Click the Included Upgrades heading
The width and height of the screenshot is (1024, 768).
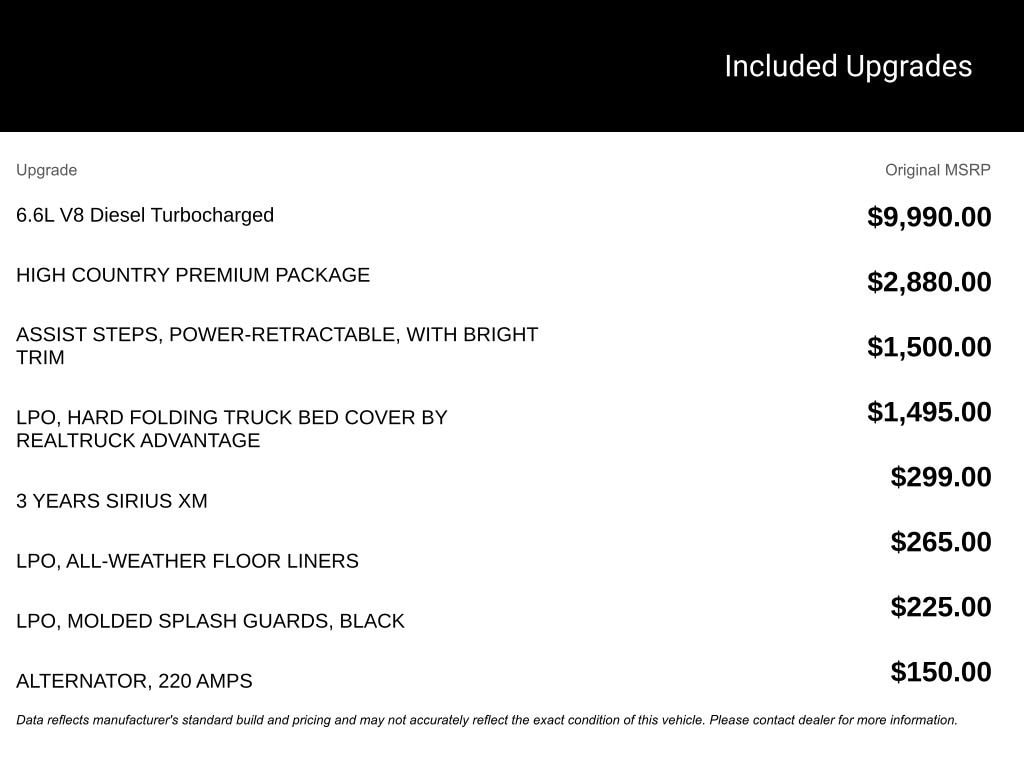click(x=848, y=67)
